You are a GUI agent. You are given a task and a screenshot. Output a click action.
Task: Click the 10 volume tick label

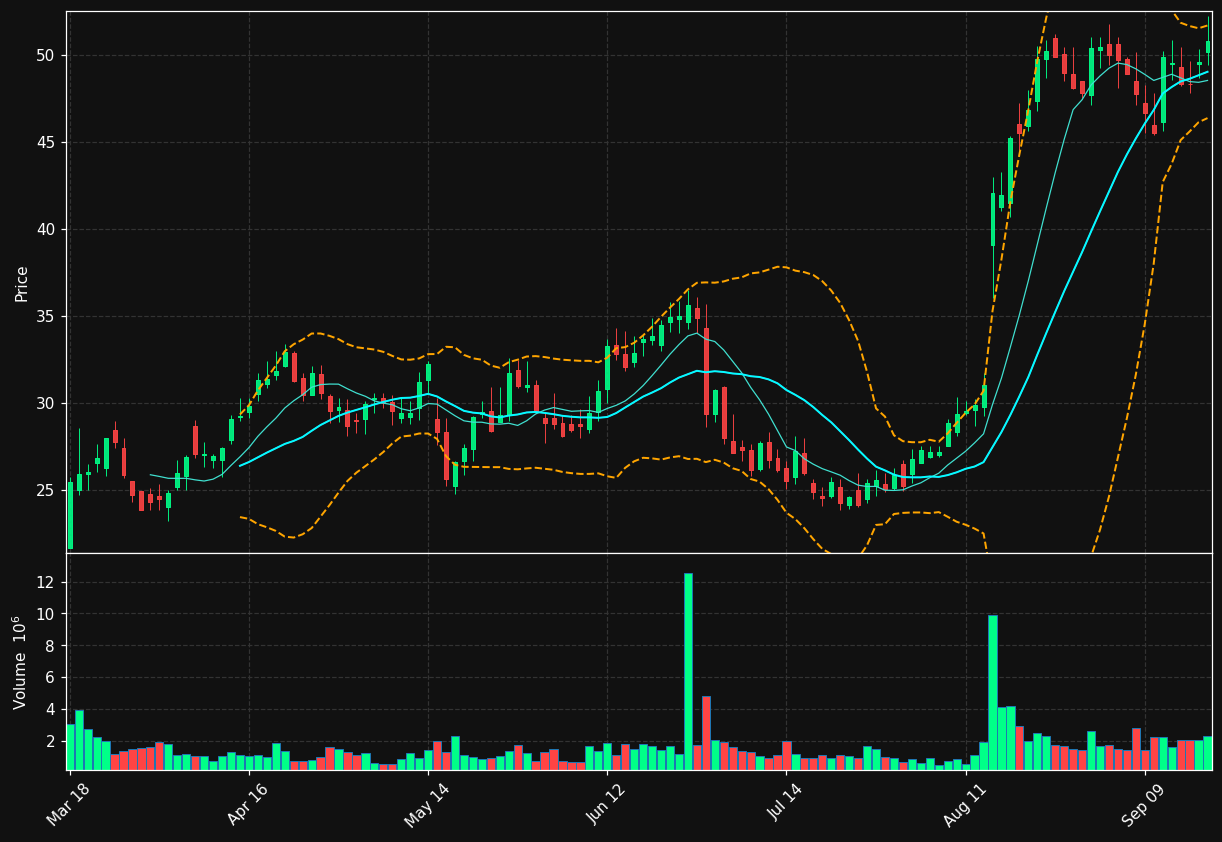[47, 614]
